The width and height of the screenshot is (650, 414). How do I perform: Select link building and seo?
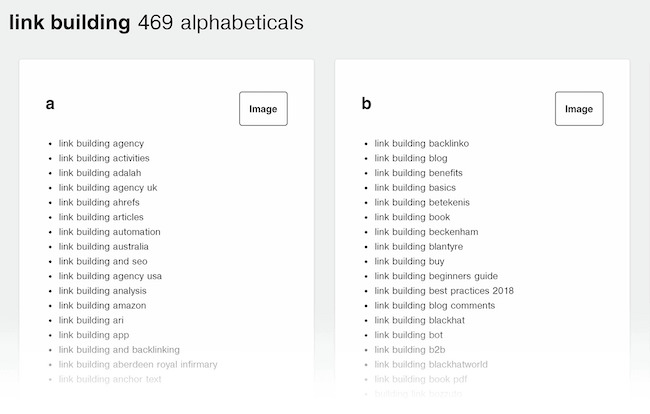click(x=103, y=261)
